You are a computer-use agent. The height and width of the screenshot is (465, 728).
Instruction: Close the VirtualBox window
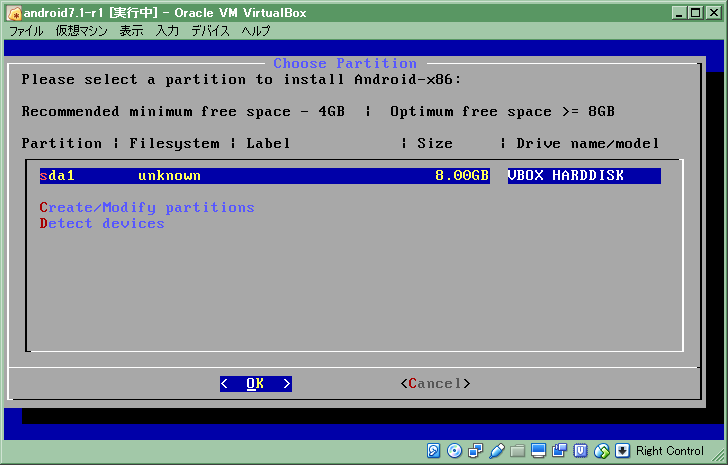[x=714, y=13]
